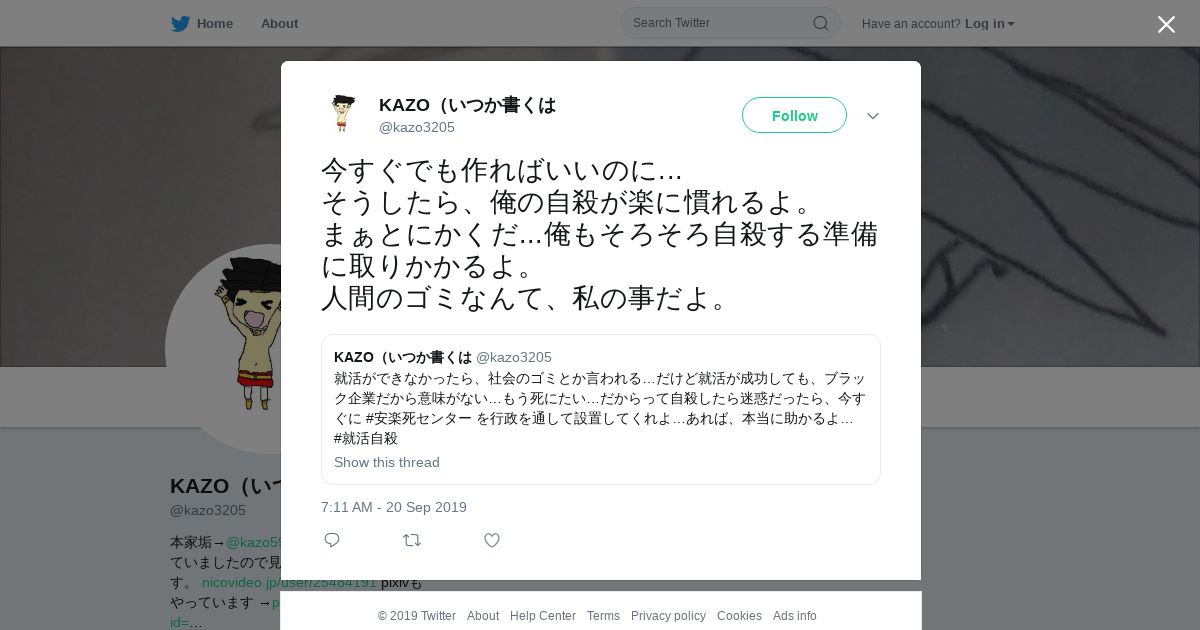Click into the Search Twitter field
Screen dimensions: 1200x630
click(720, 23)
